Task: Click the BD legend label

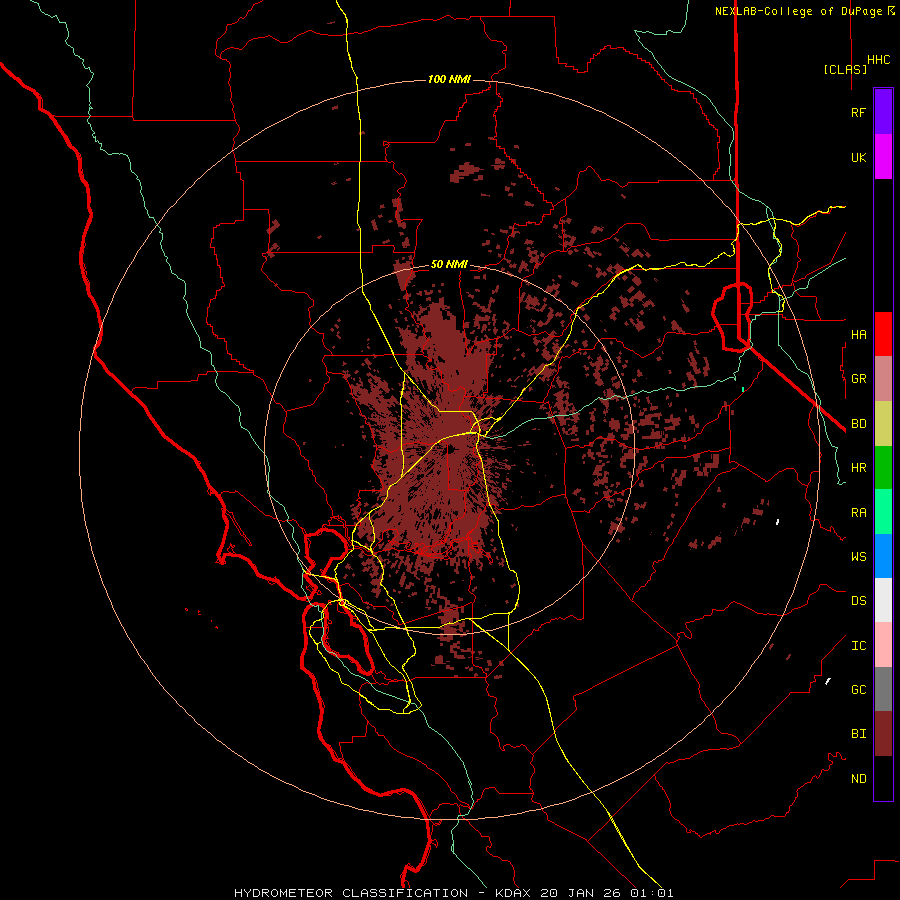Action: pos(858,424)
